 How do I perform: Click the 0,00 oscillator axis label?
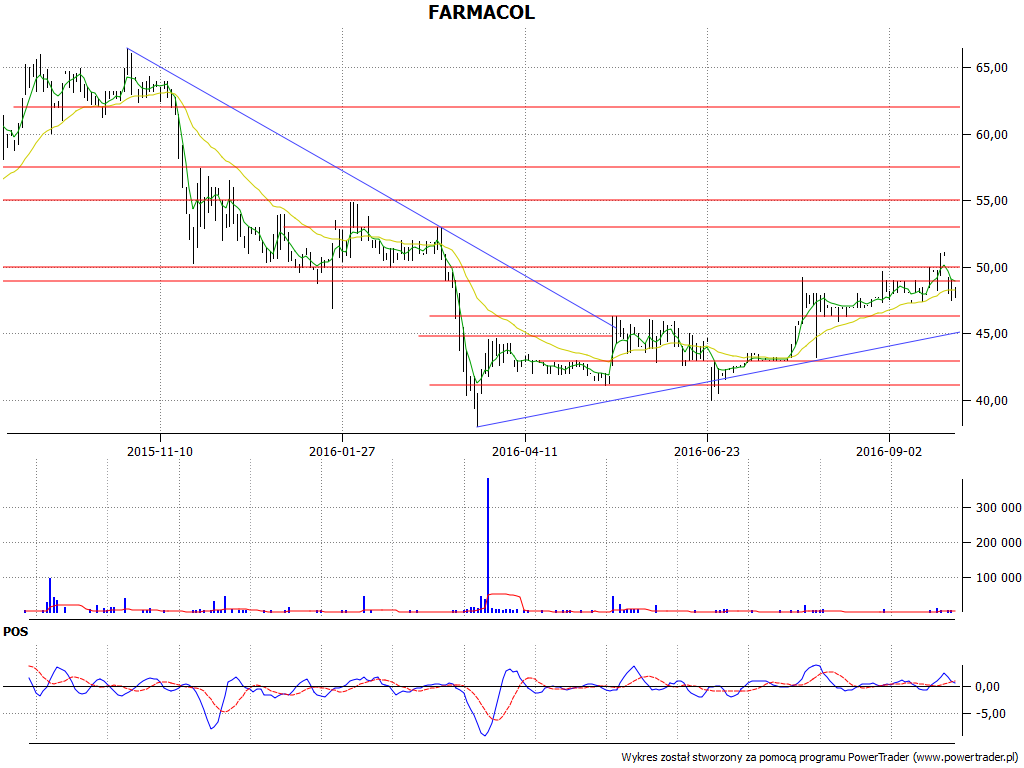tap(986, 687)
